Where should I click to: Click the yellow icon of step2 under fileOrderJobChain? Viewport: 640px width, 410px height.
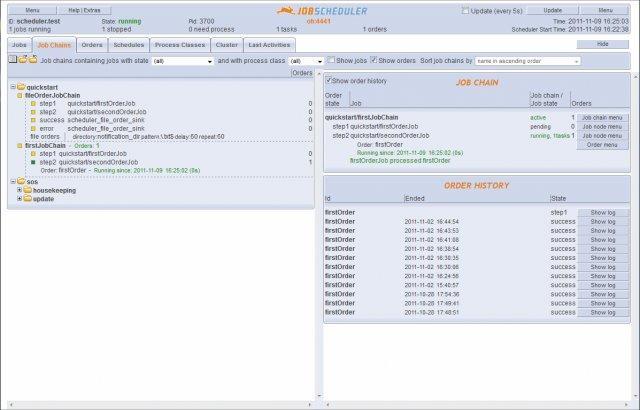coord(33,112)
